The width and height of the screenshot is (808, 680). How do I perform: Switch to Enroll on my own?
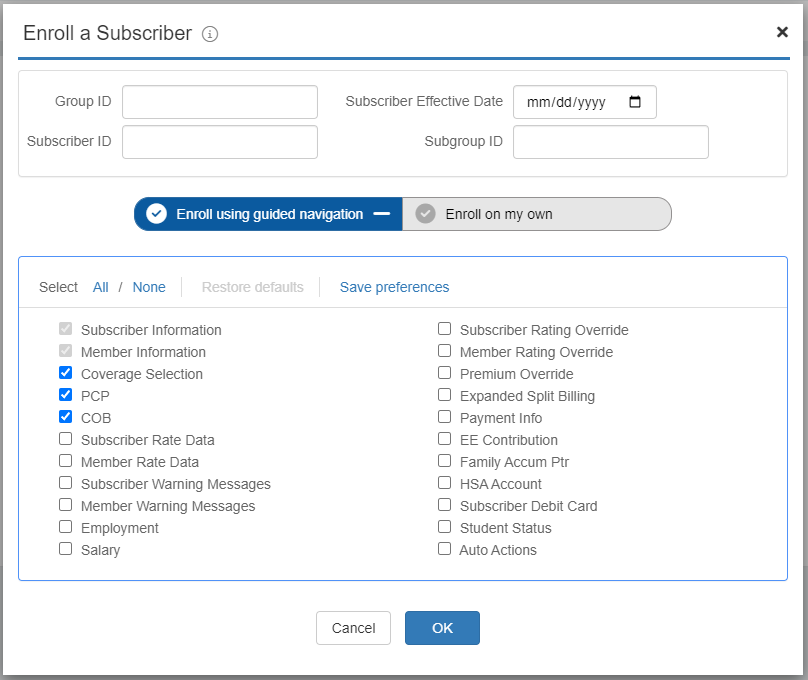click(x=536, y=214)
